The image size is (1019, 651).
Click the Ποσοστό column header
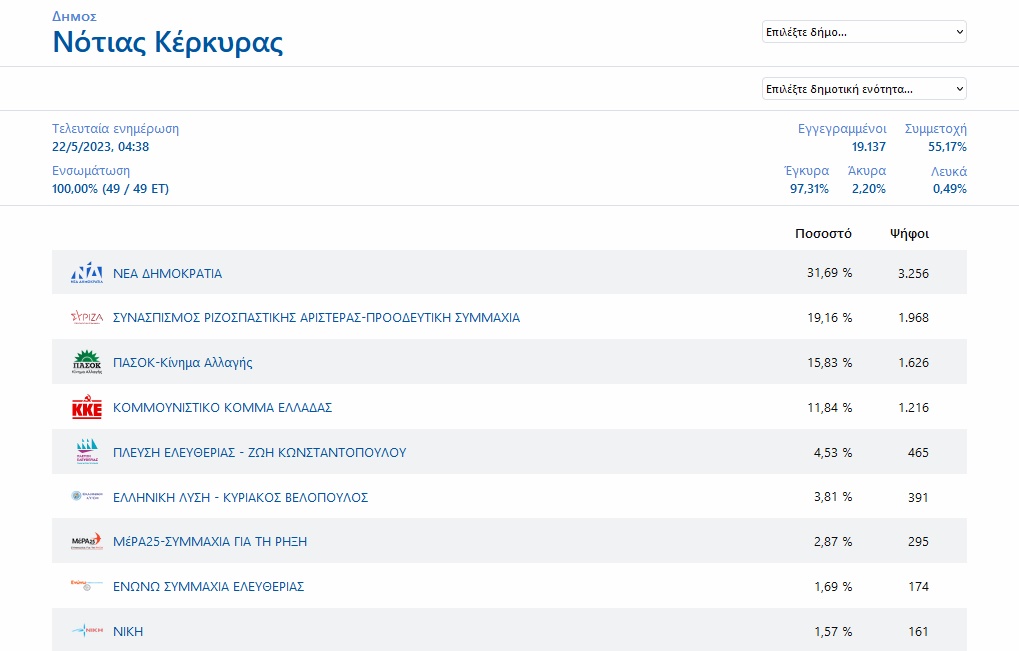pyautogui.click(x=823, y=234)
